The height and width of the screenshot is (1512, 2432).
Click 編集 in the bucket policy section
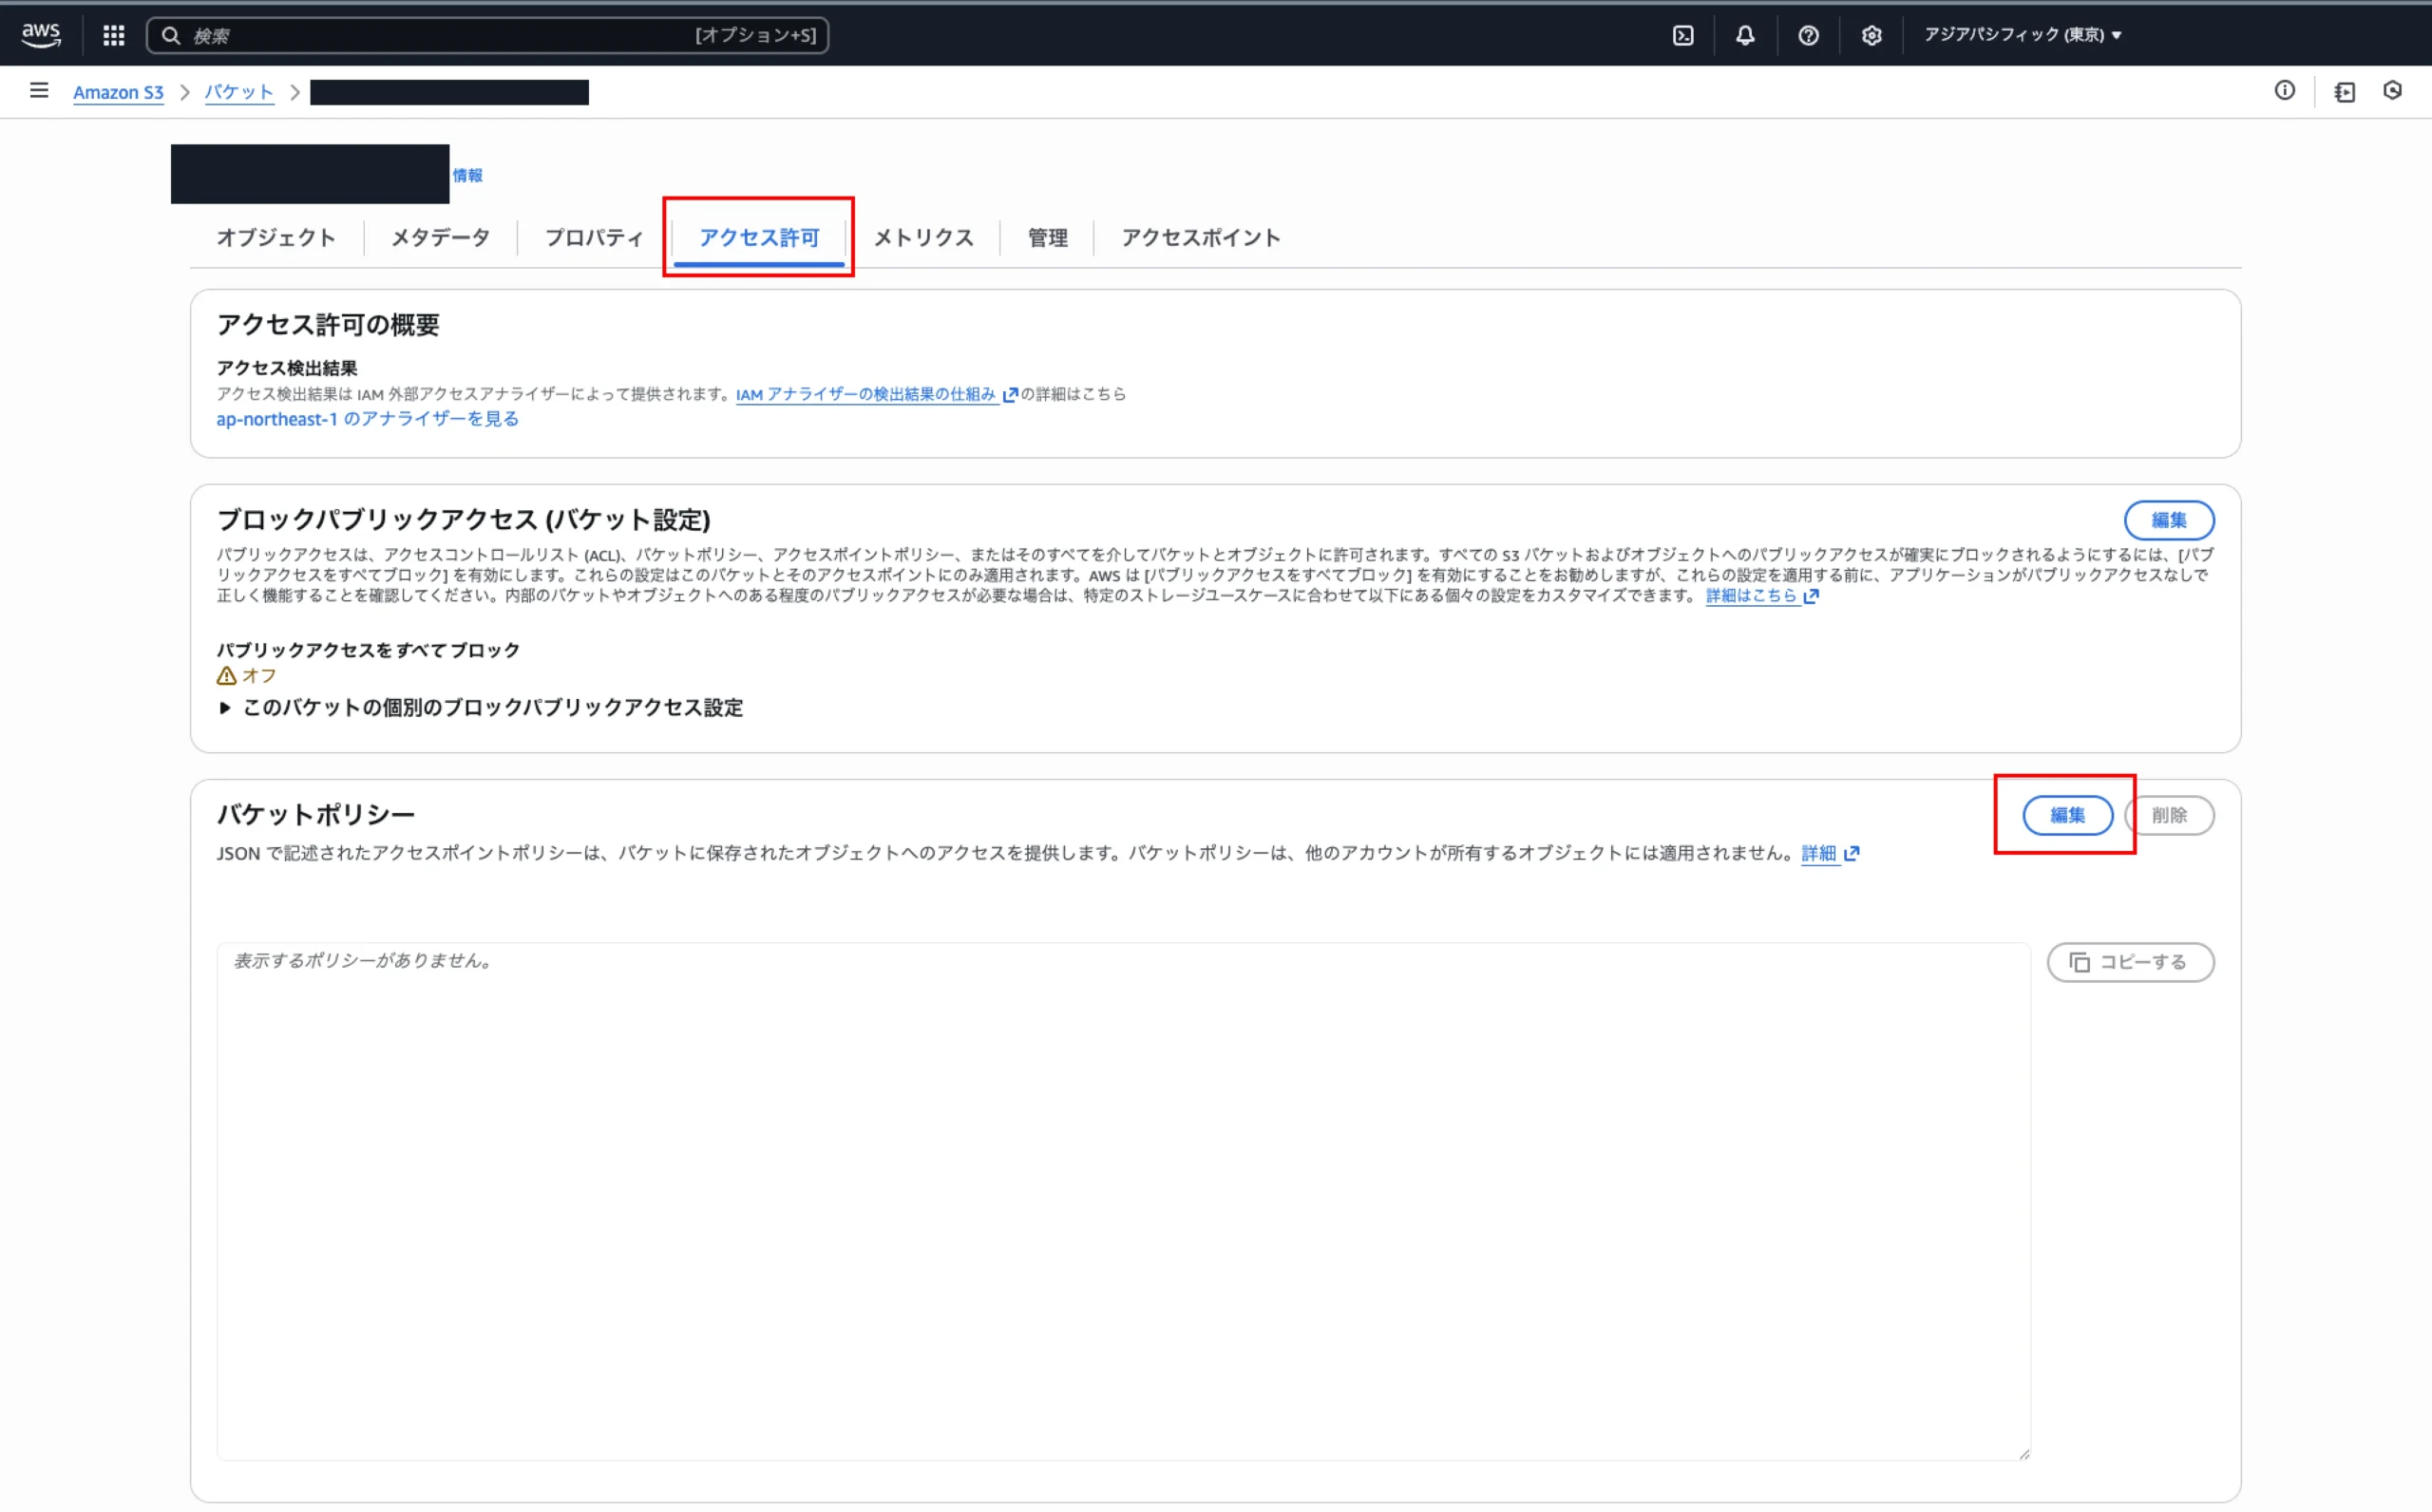tap(2067, 815)
